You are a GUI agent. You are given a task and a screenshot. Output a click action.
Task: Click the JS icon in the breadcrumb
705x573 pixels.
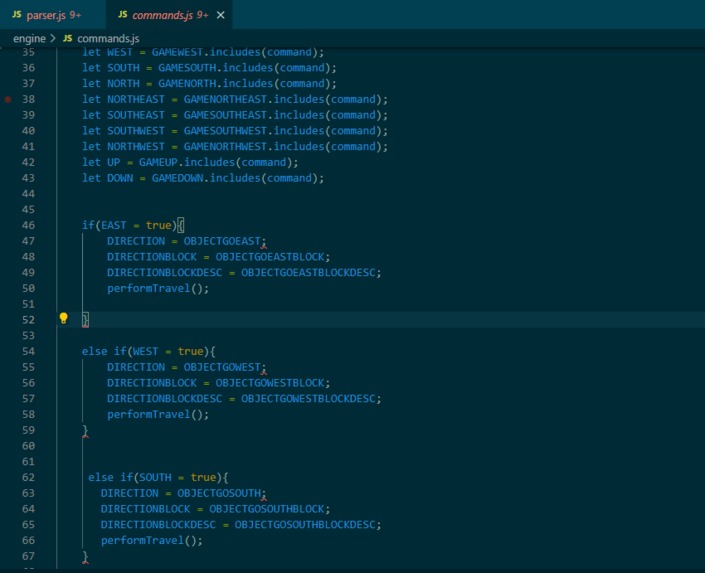click(x=67, y=39)
